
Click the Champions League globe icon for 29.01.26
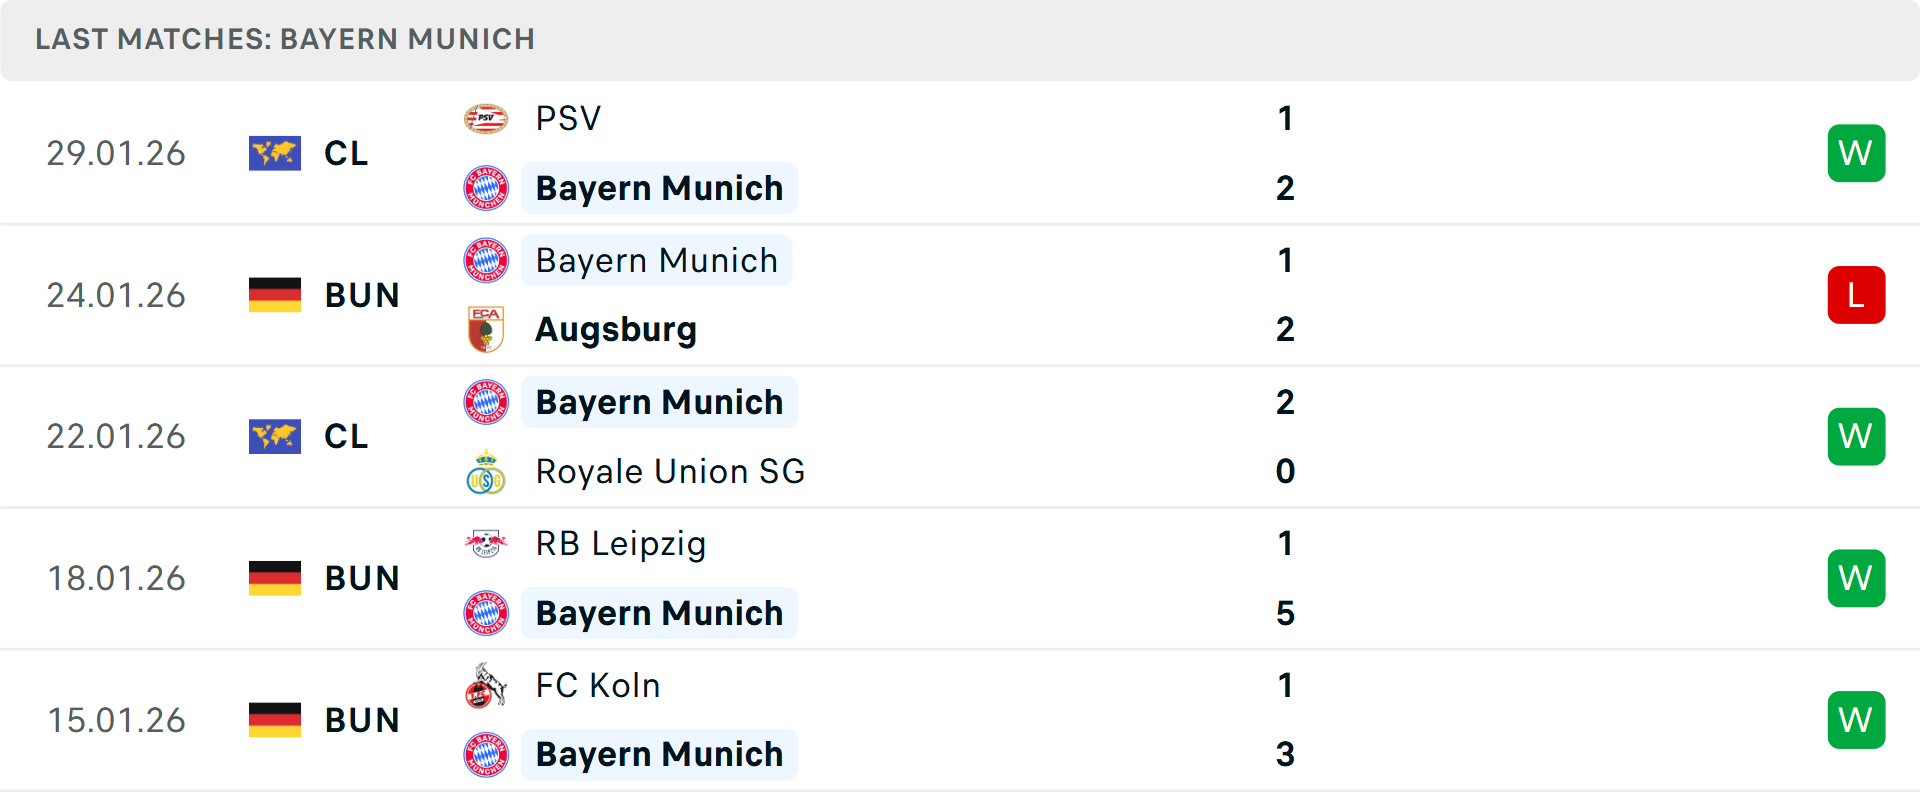click(275, 153)
